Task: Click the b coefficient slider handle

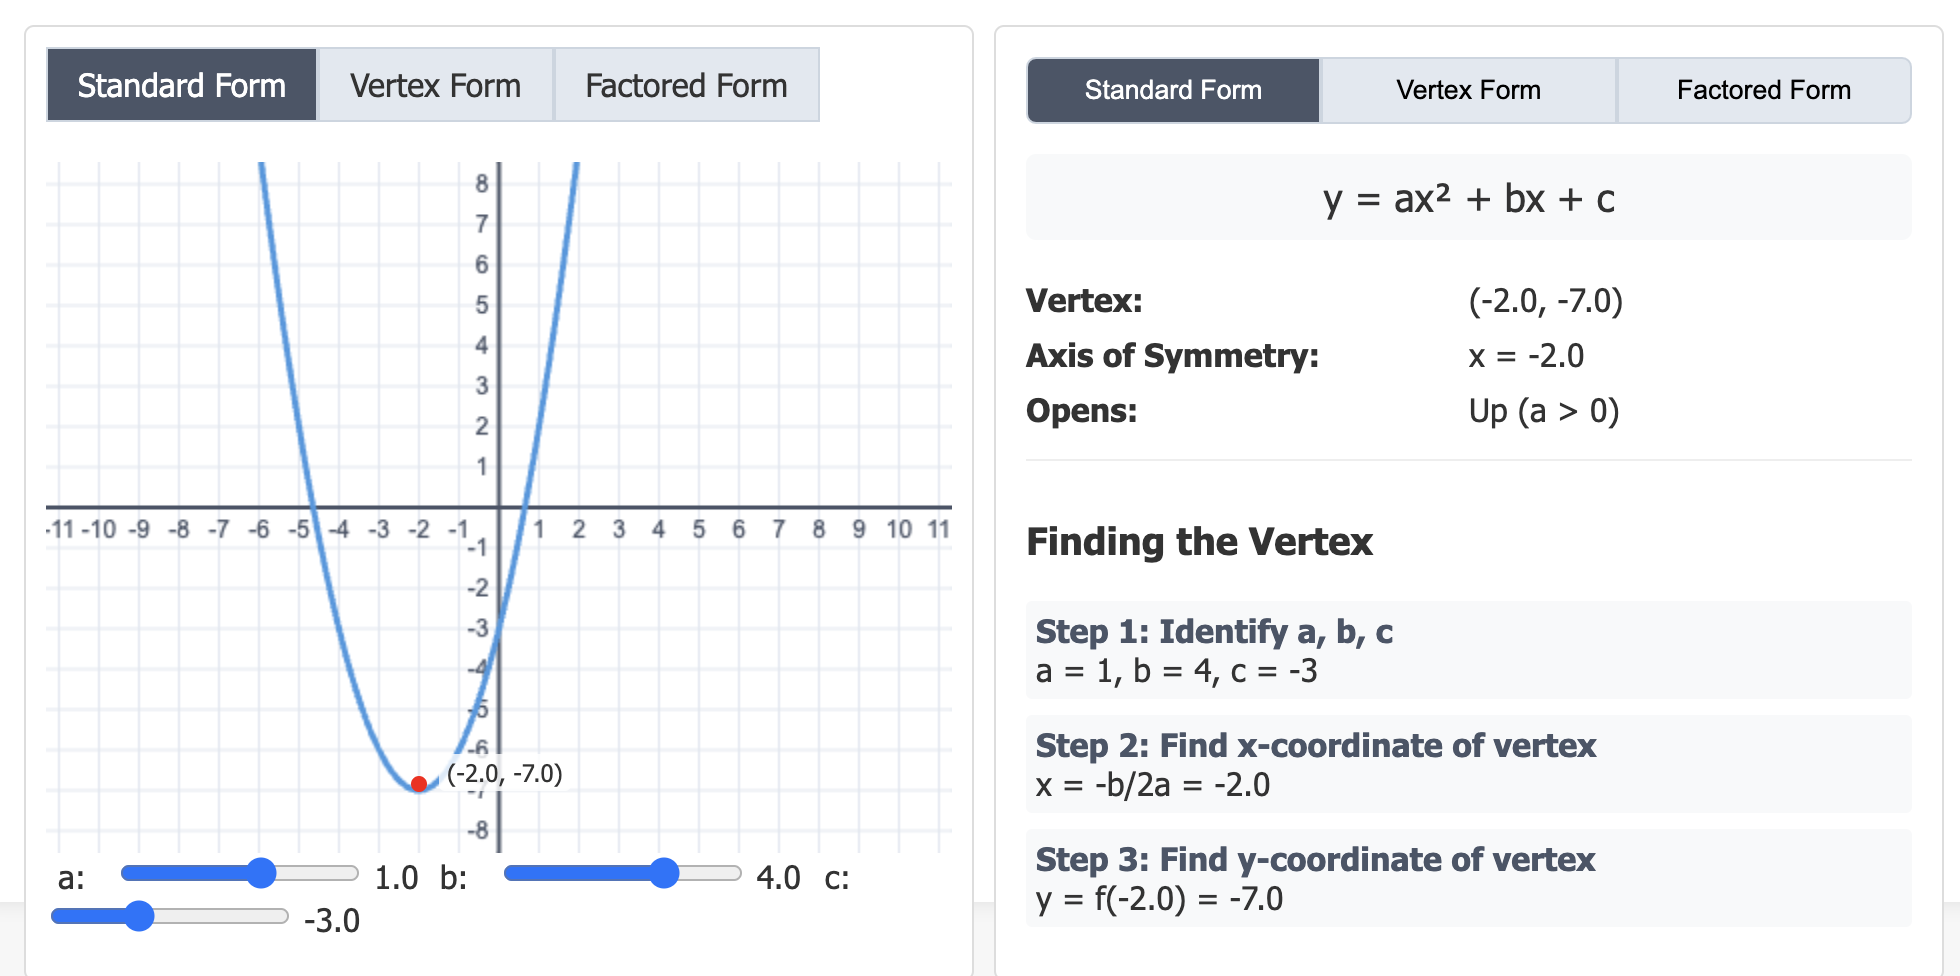Action: 664,873
